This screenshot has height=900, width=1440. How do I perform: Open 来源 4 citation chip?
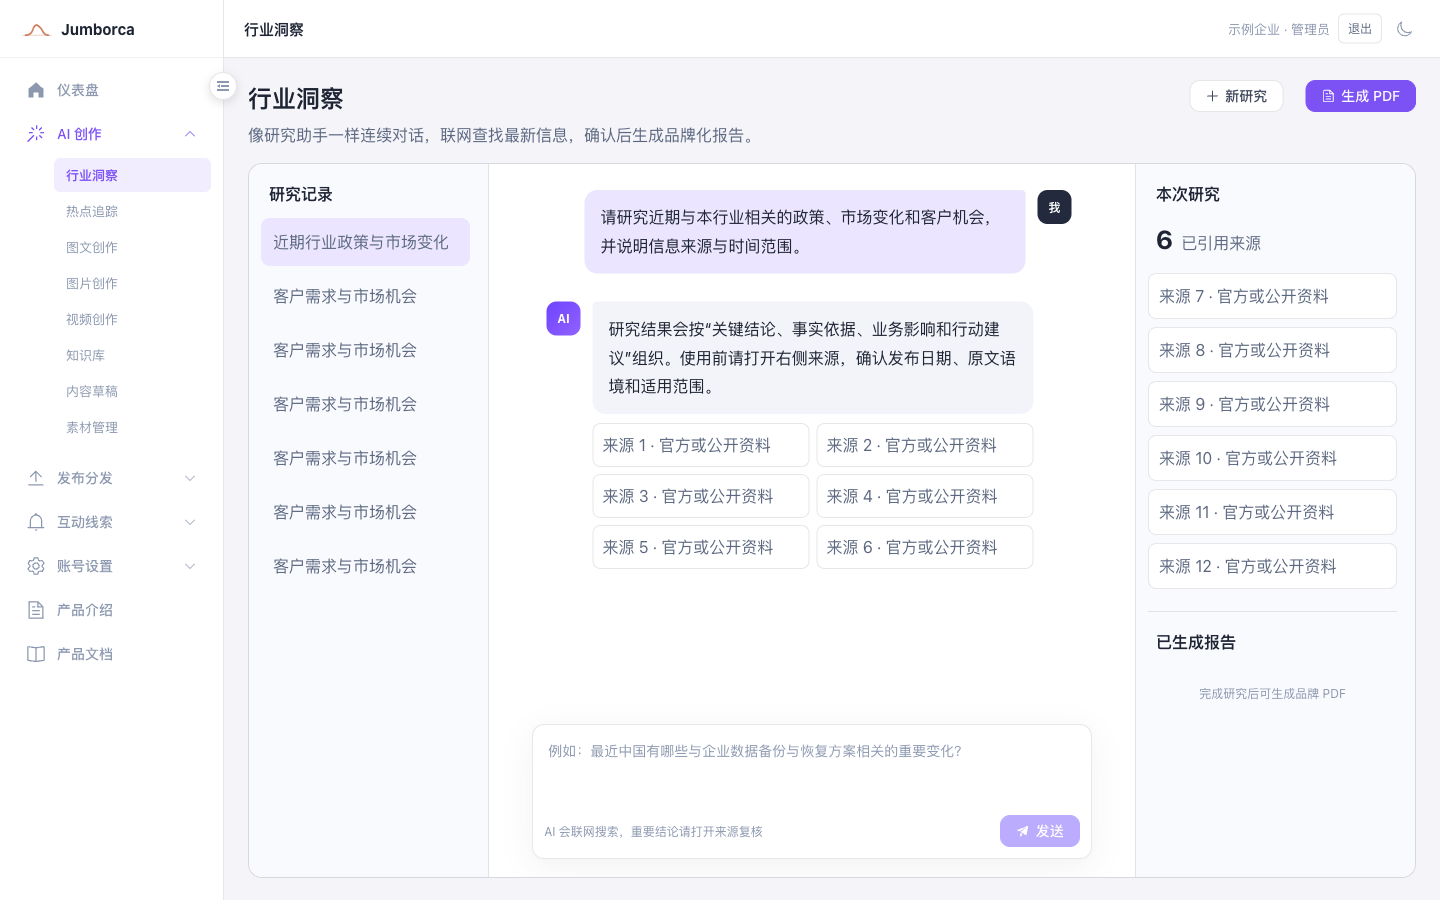pyautogui.click(x=925, y=496)
